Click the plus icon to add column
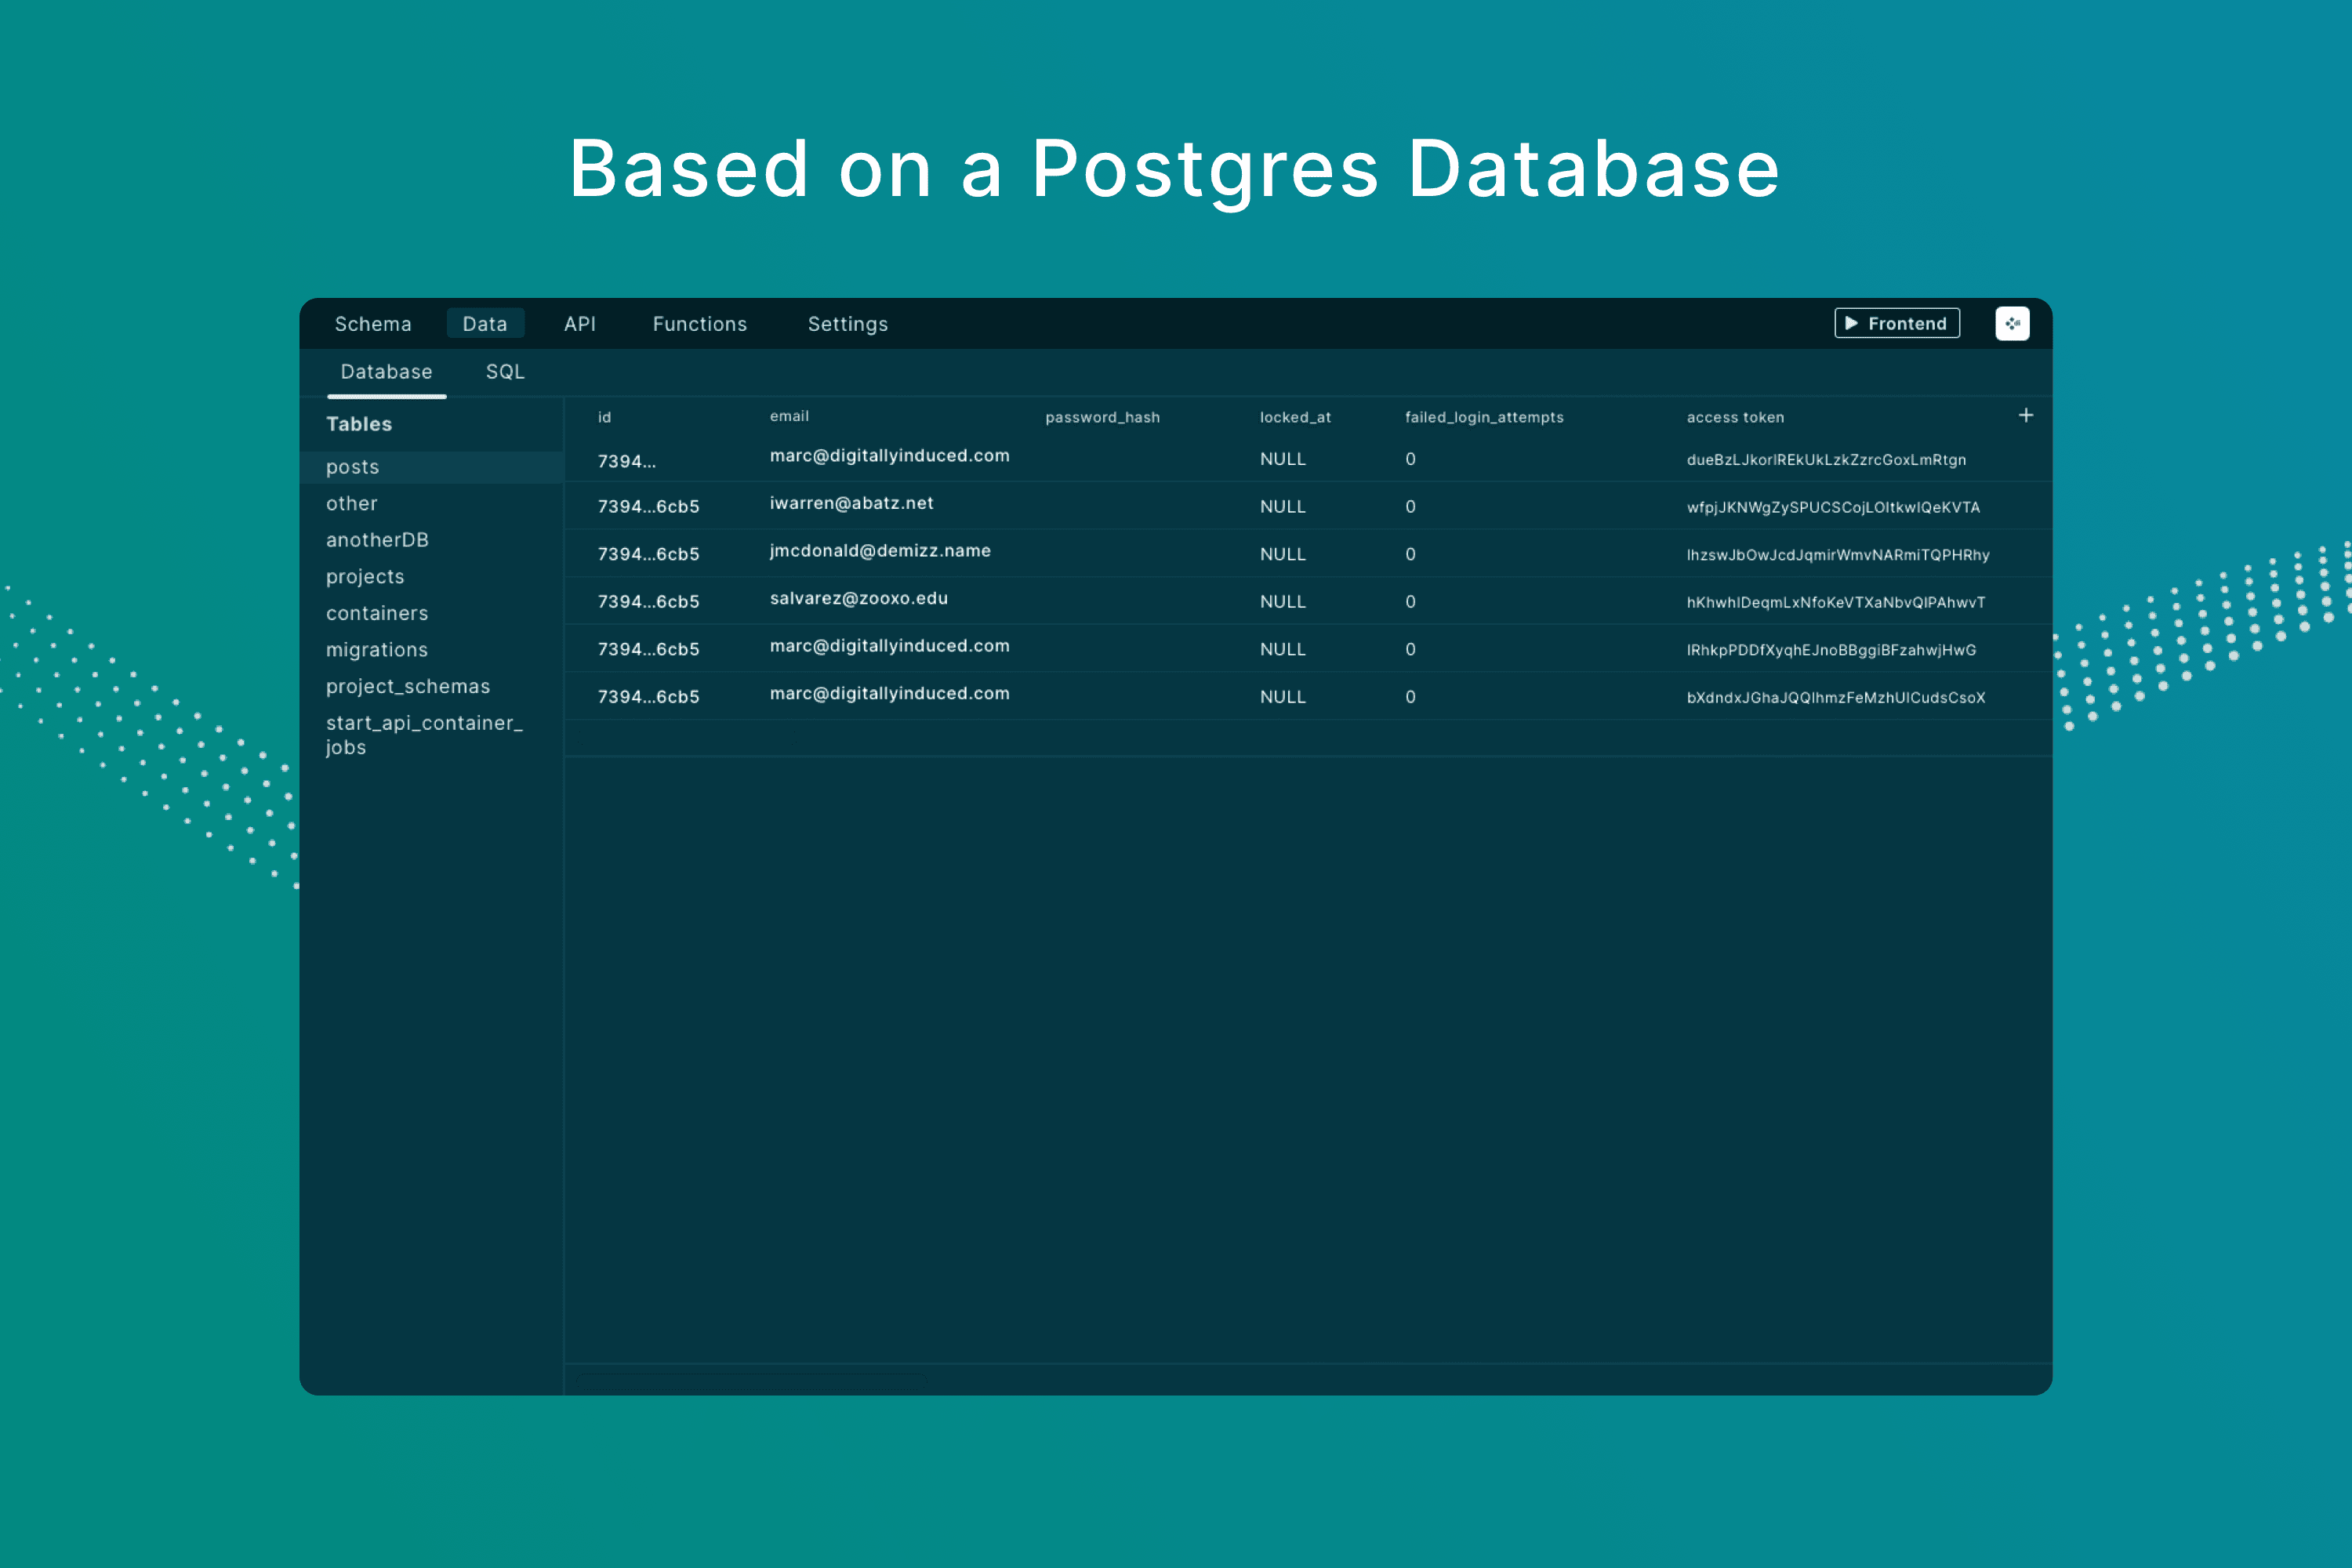 coord(2025,415)
